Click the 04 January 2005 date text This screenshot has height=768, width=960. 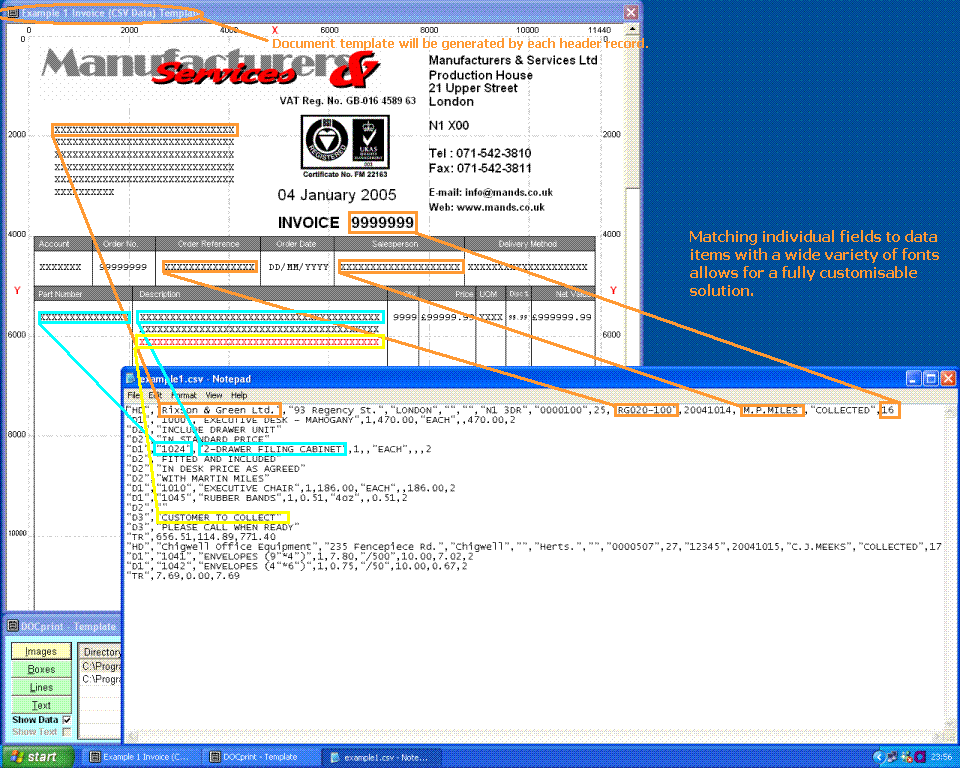click(x=337, y=195)
